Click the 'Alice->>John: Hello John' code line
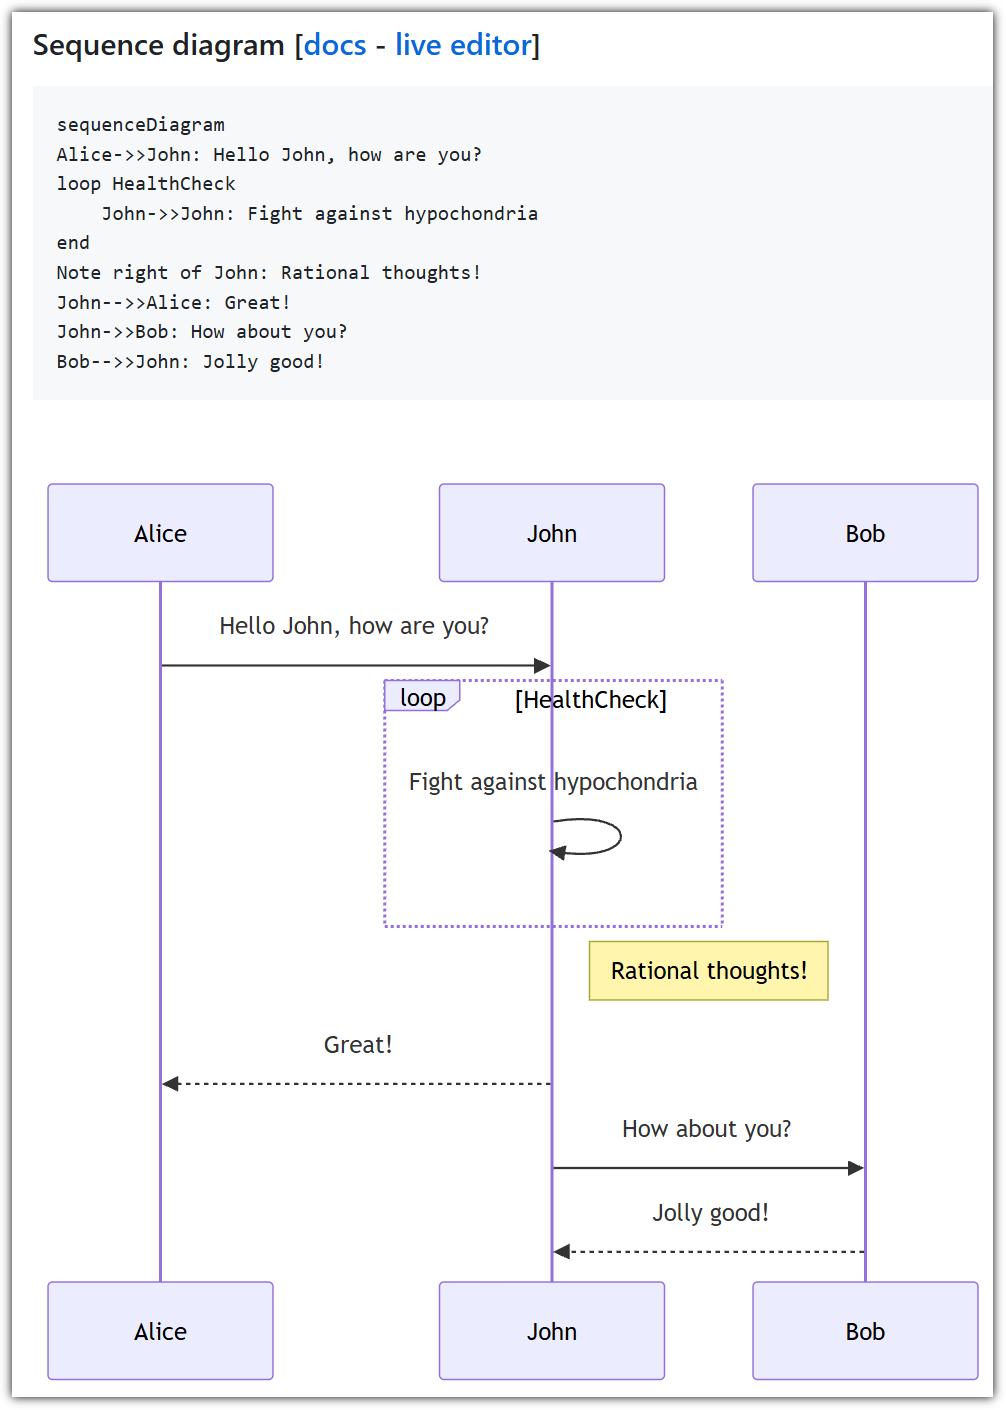The height and width of the screenshot is (1410, 1006). pos(269,155)
